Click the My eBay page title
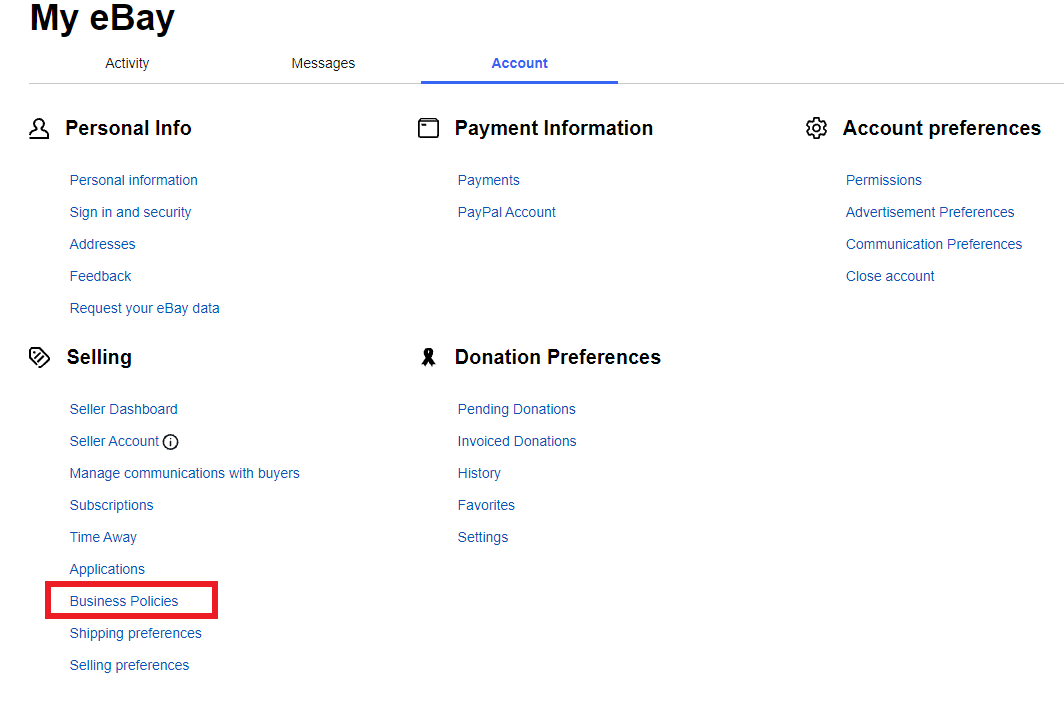The width and height of the screenshot is (1064, 706). 102,18
